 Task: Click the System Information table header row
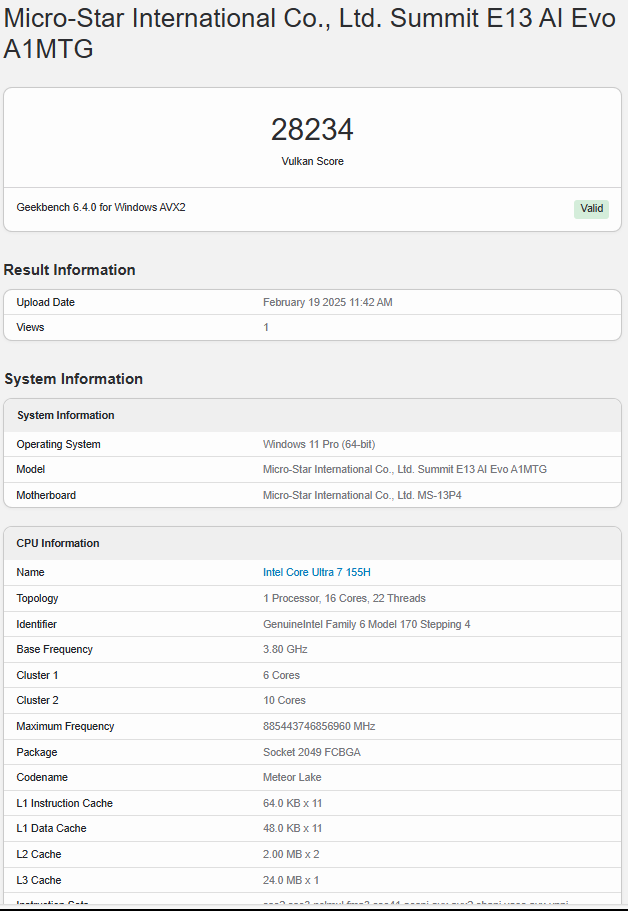[313, 415]
